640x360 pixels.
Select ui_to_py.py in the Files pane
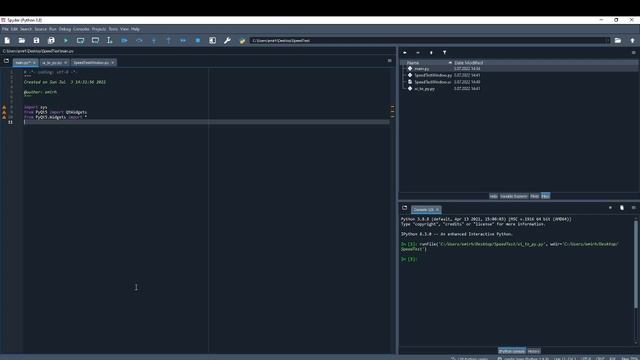pyautogui.click(x=424, y=89)
